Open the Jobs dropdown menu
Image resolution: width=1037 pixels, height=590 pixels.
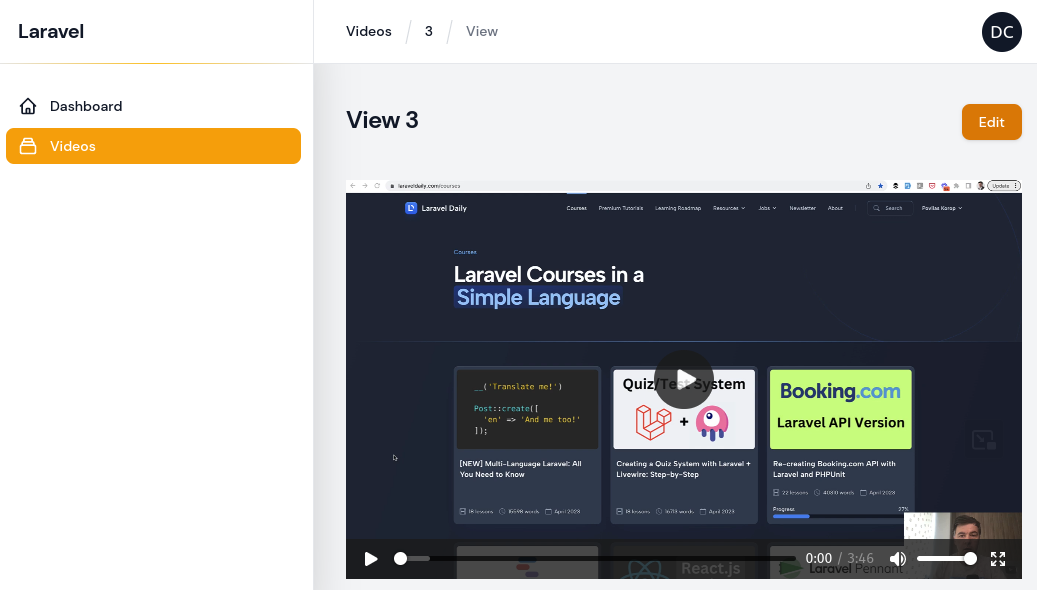coord(766,208)
